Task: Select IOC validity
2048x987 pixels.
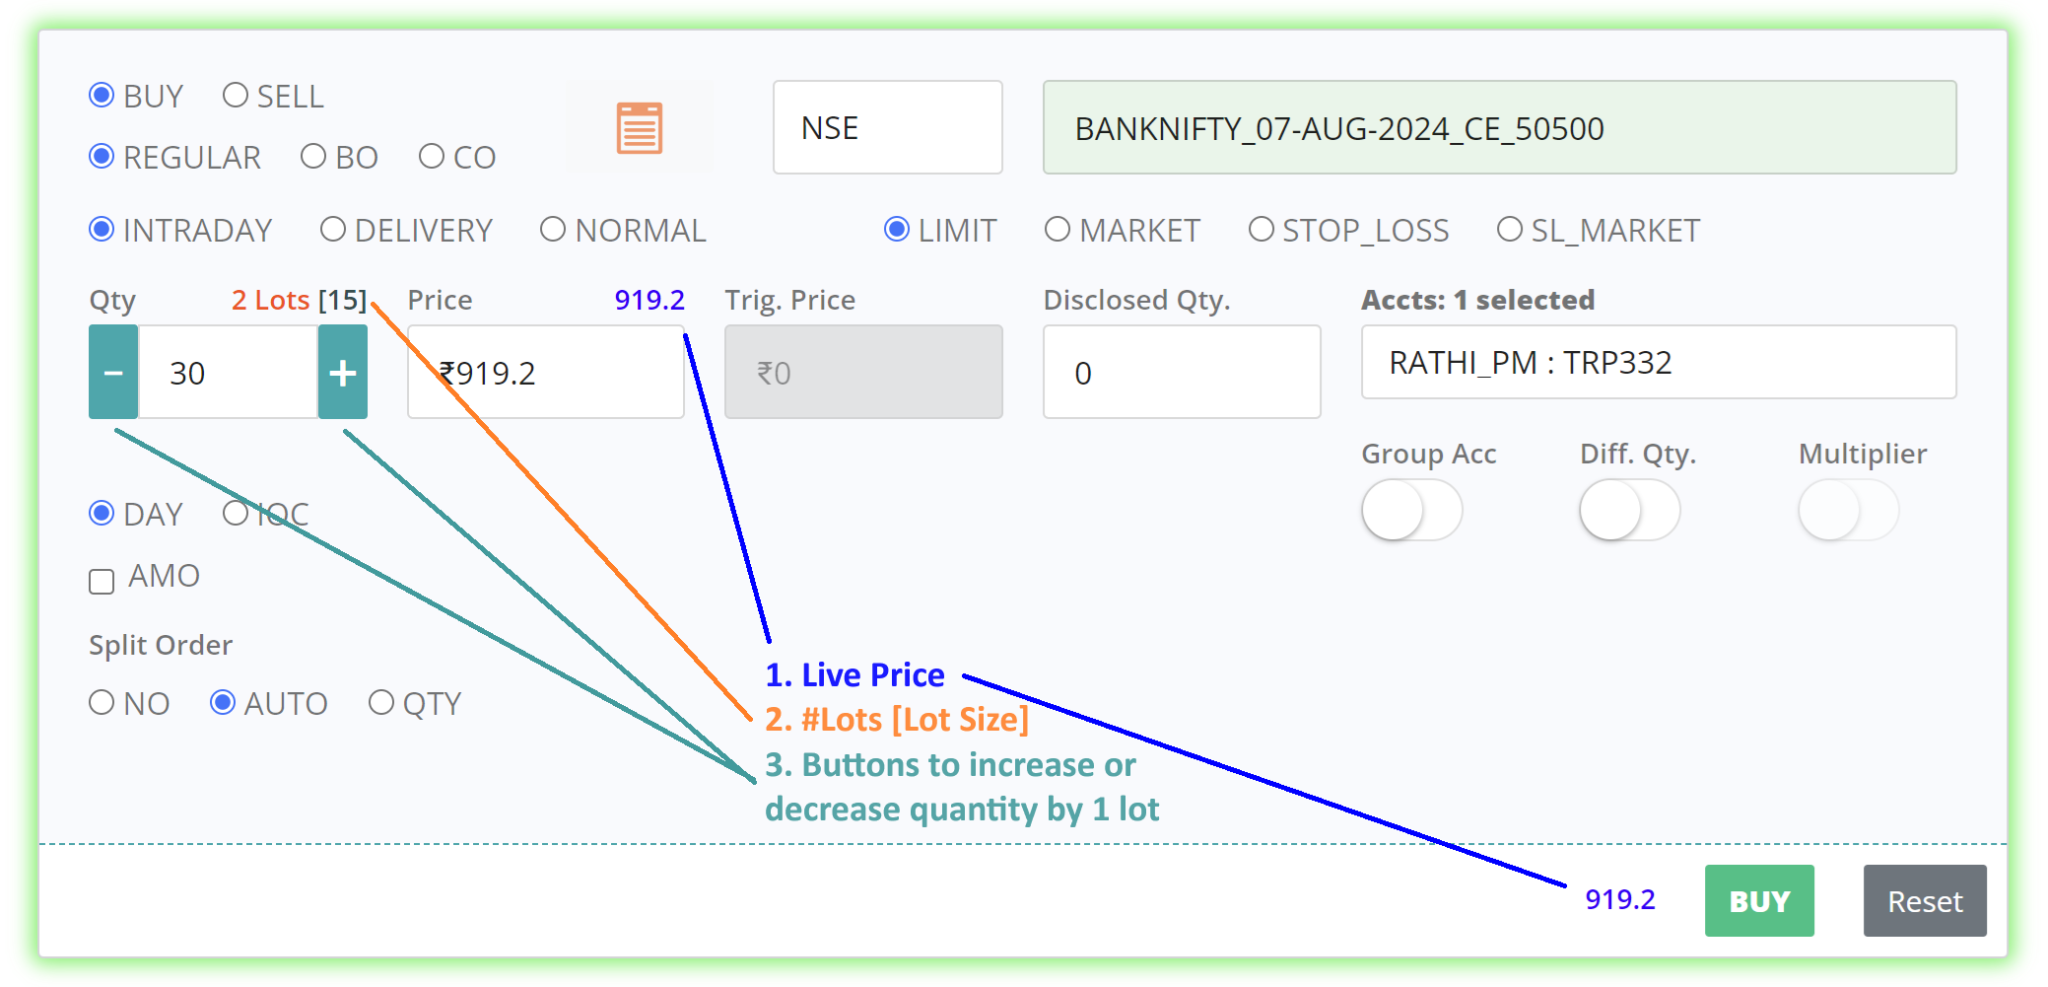Action: (x=236, y=512)
